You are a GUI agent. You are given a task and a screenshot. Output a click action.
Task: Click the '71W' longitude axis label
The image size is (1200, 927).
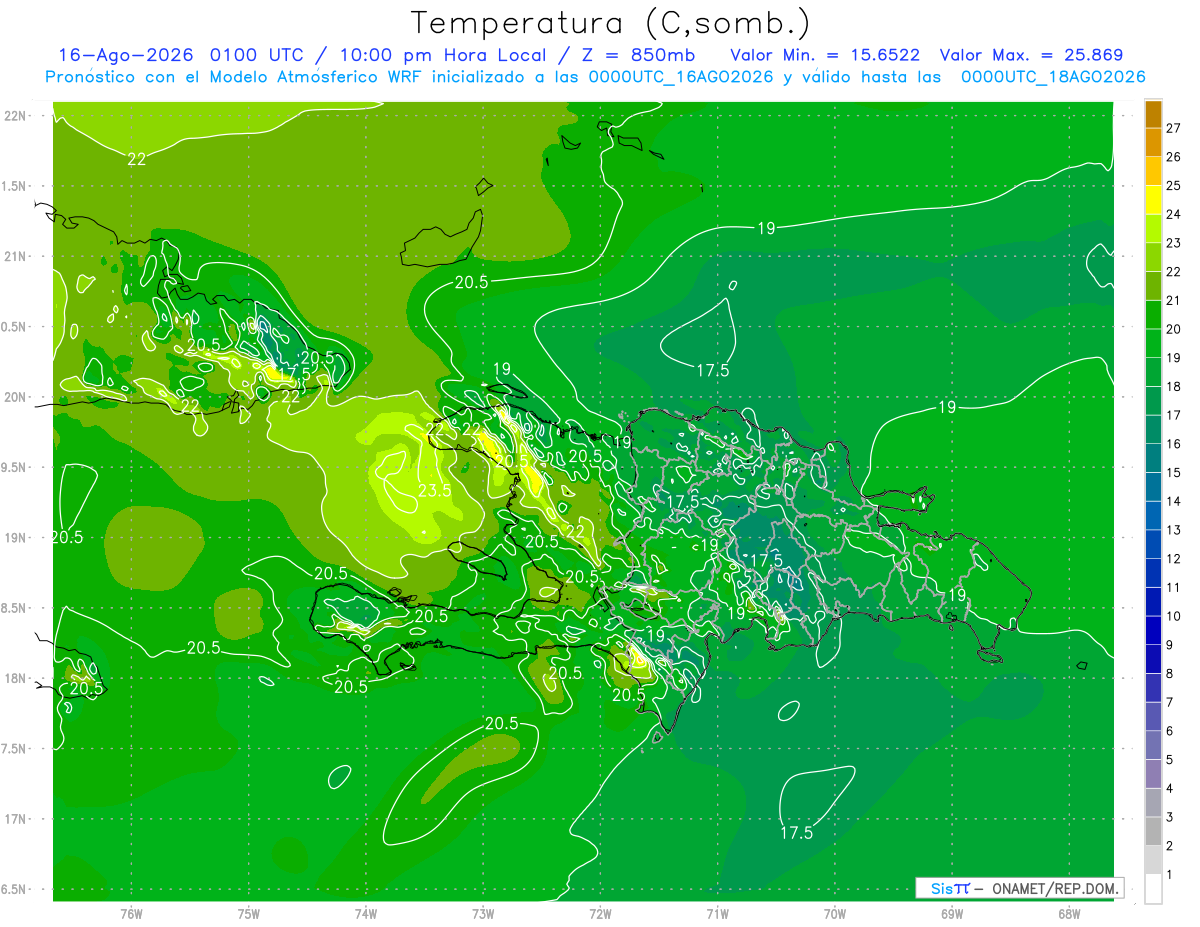[717, 913]
